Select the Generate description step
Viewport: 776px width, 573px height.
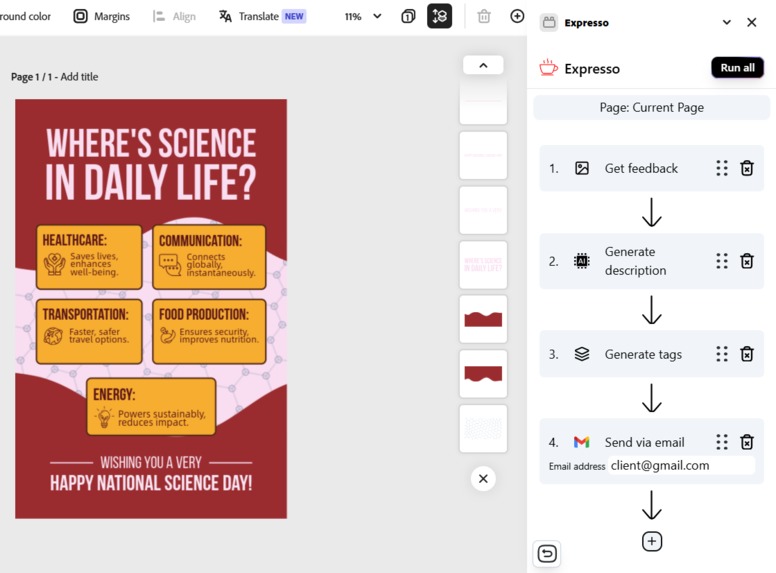pyautogui.click(x=651, y=261)
